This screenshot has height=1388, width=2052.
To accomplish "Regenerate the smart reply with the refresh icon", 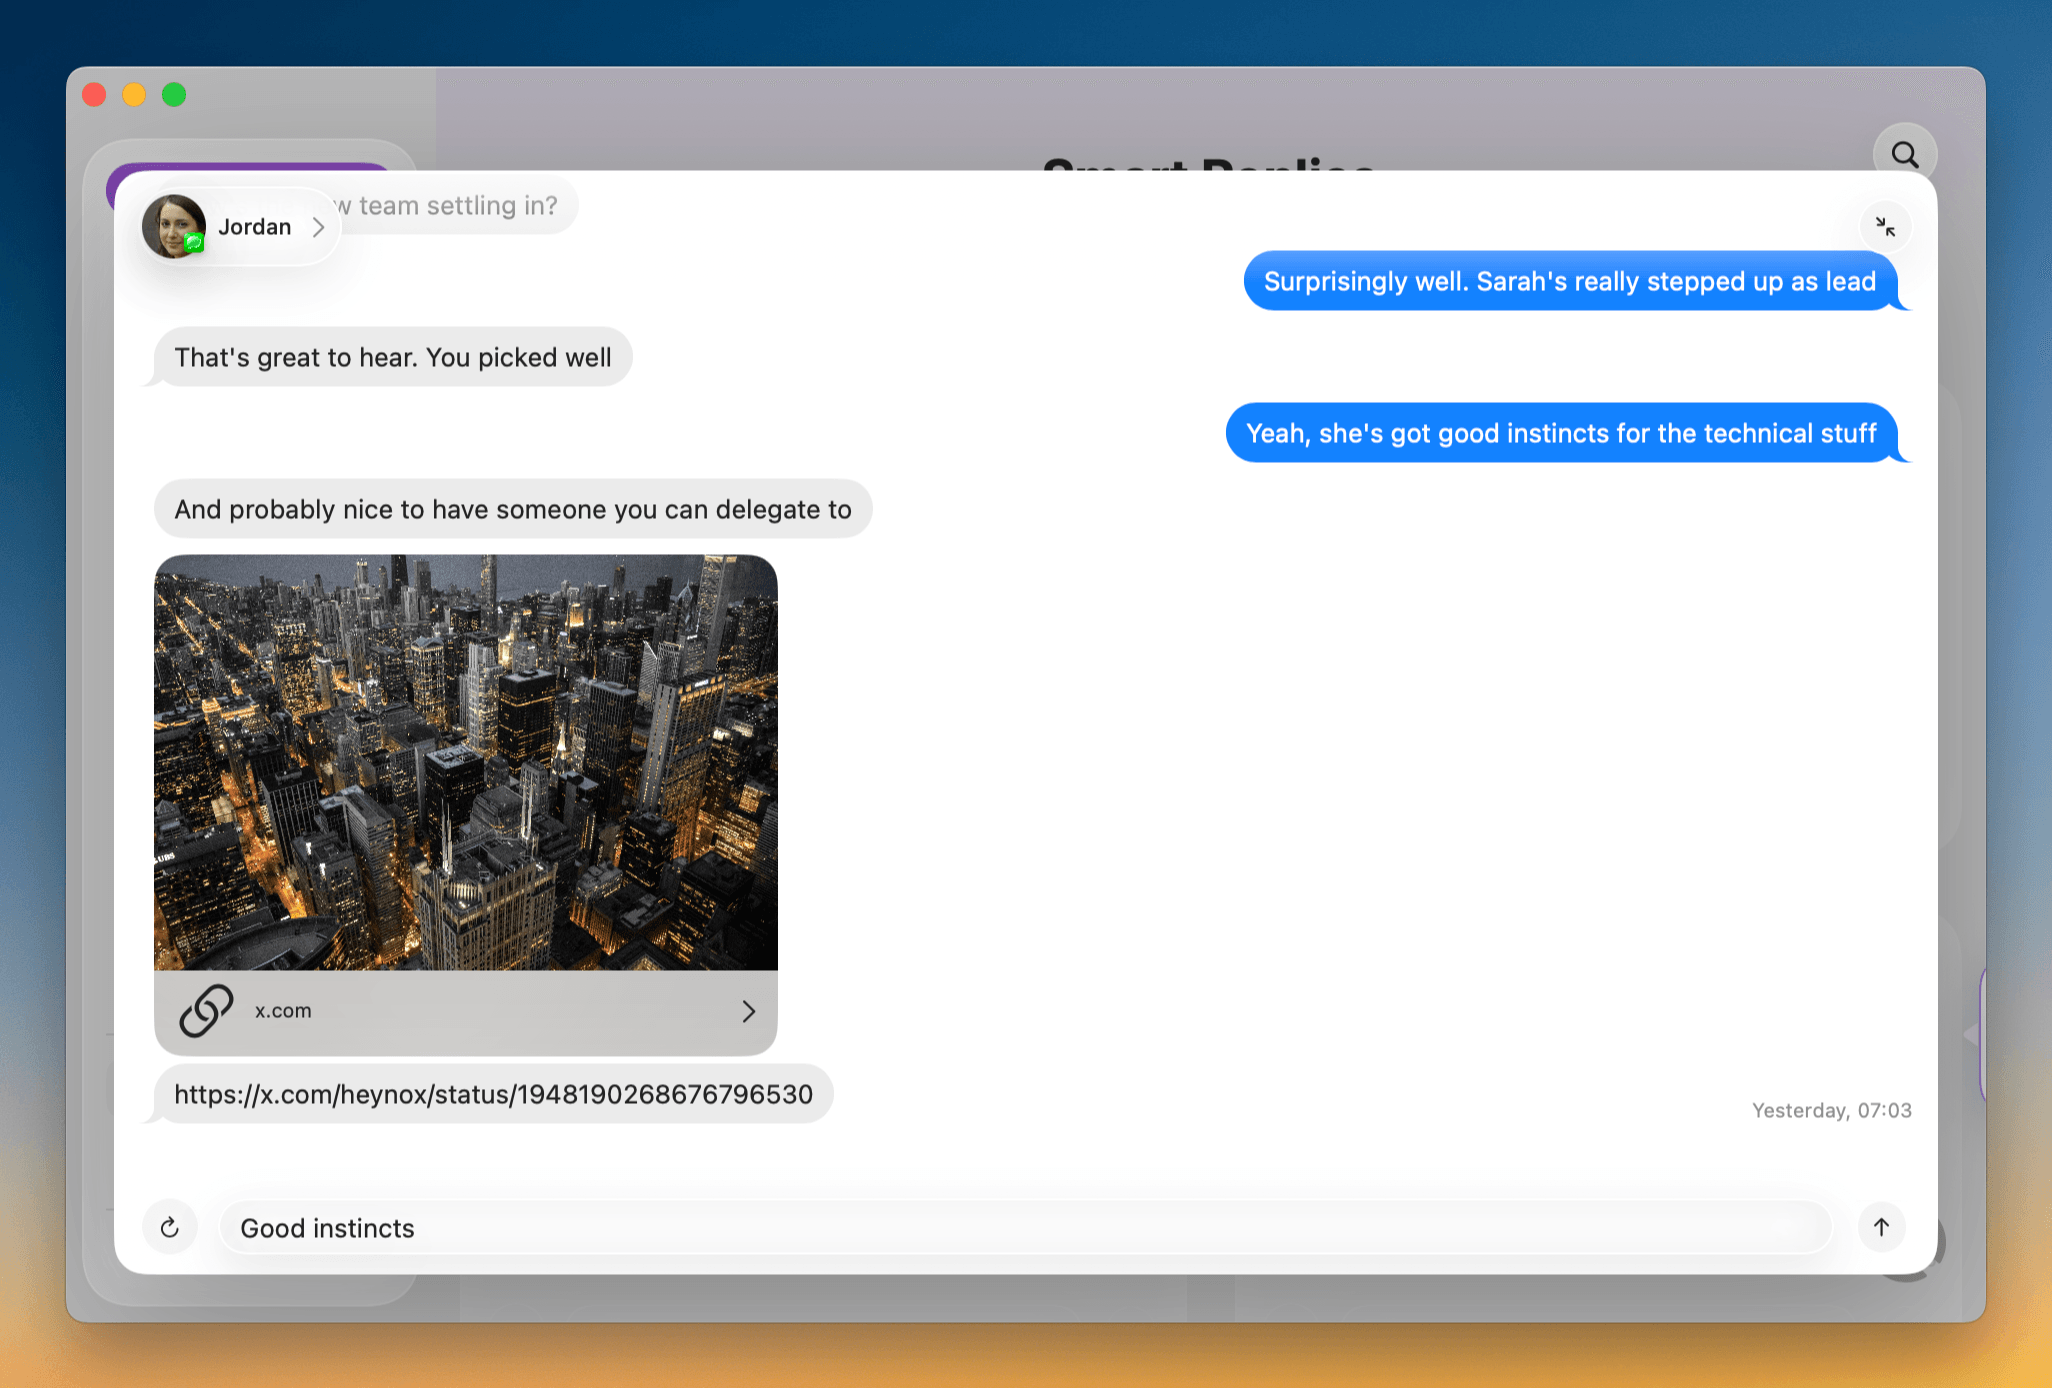I will [170, 1227].
